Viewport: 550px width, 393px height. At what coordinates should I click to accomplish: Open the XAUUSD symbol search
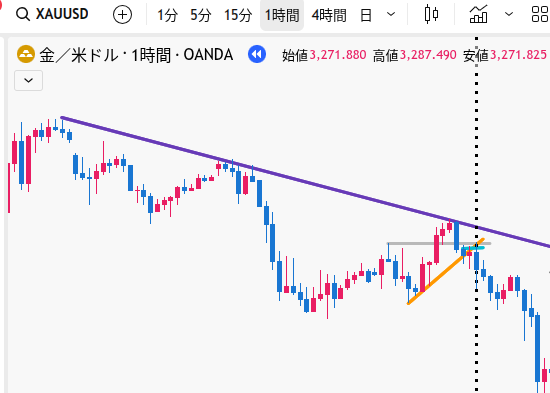pos(53,14)
